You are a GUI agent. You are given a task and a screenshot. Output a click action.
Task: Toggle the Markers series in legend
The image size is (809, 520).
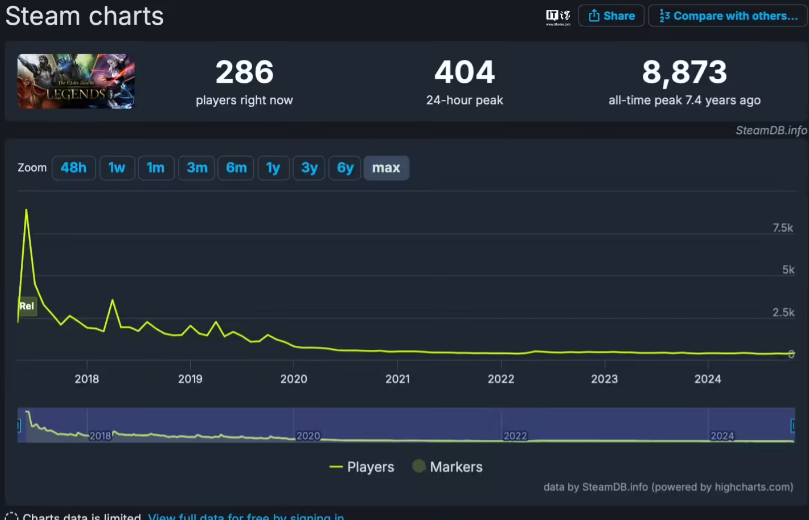pyautogui.click(x=447, y=467)
